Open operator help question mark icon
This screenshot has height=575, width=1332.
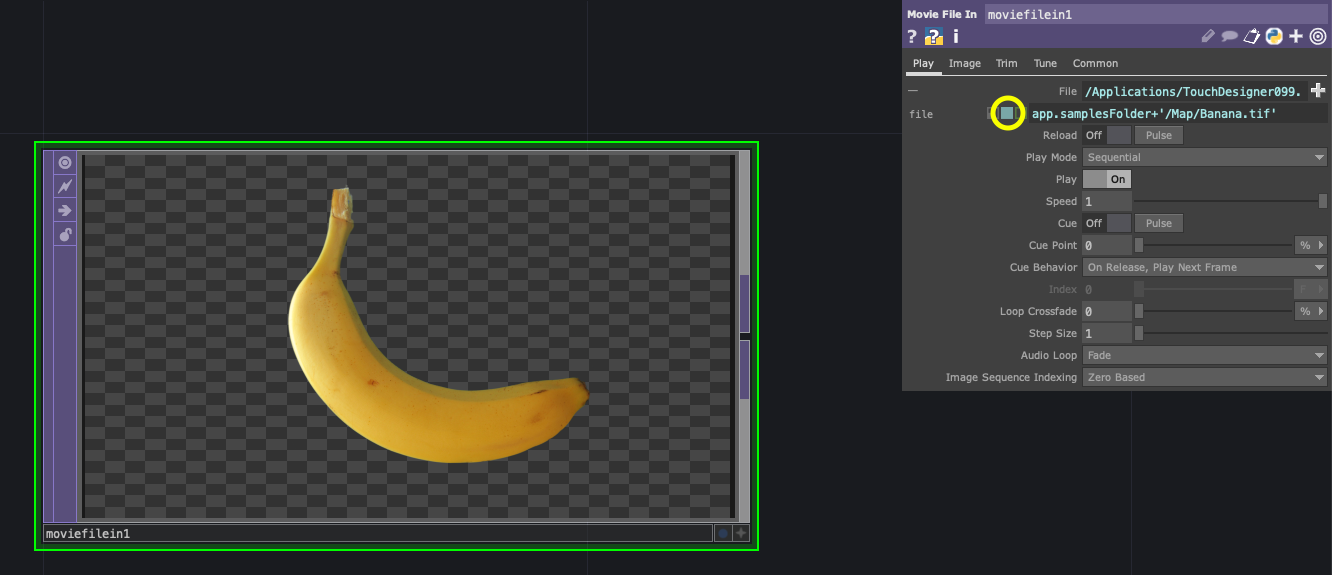tap(912, 36)
